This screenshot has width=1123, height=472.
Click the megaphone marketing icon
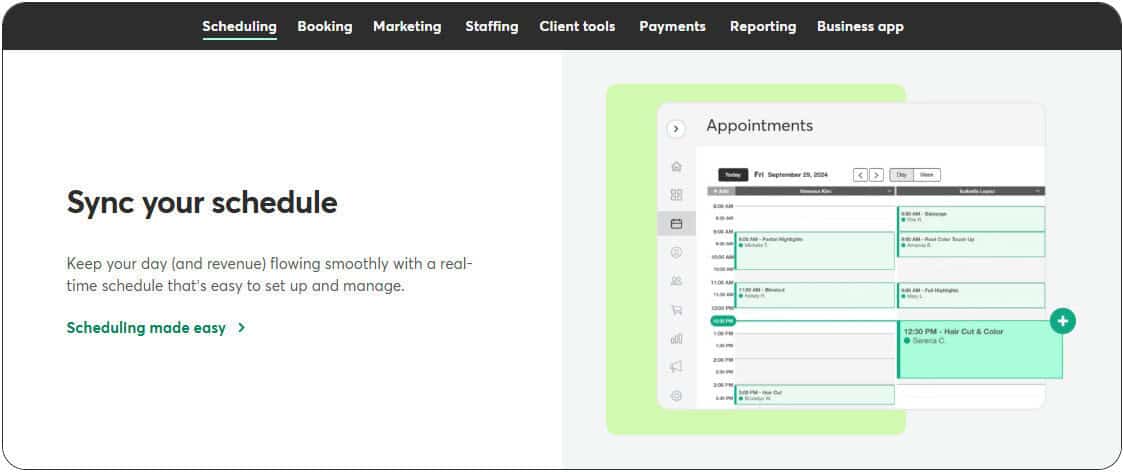(676, 367)
